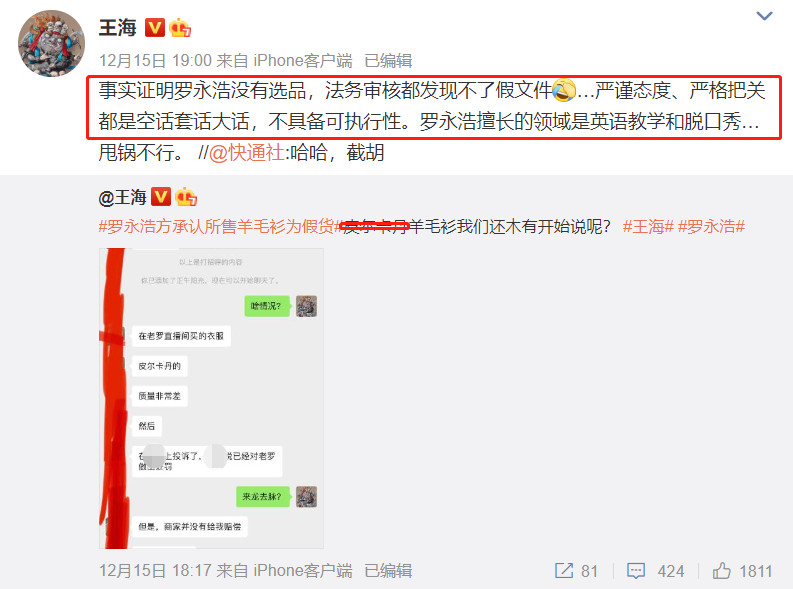Click the repost share icon
The width and height of the screenshot is (793, 589).
[x=563, y=571]
